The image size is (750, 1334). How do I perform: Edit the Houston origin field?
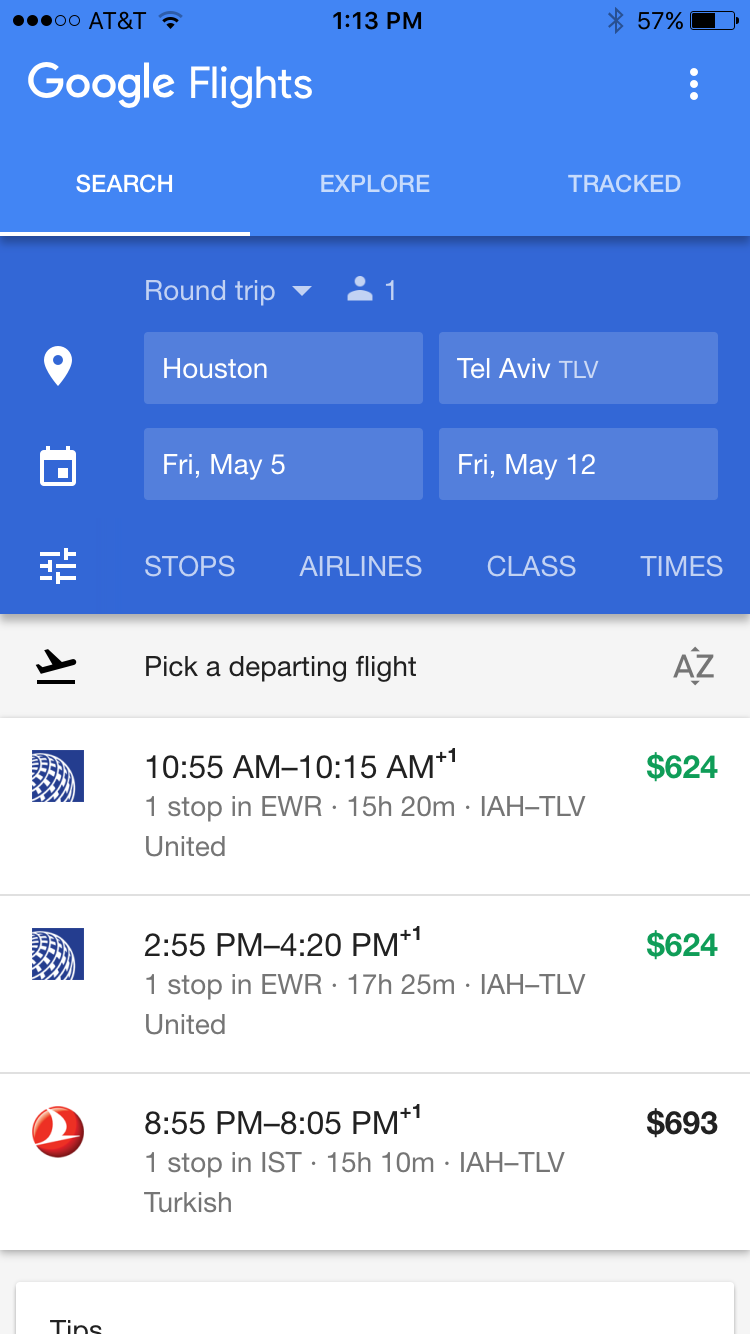tap(283, 368)
